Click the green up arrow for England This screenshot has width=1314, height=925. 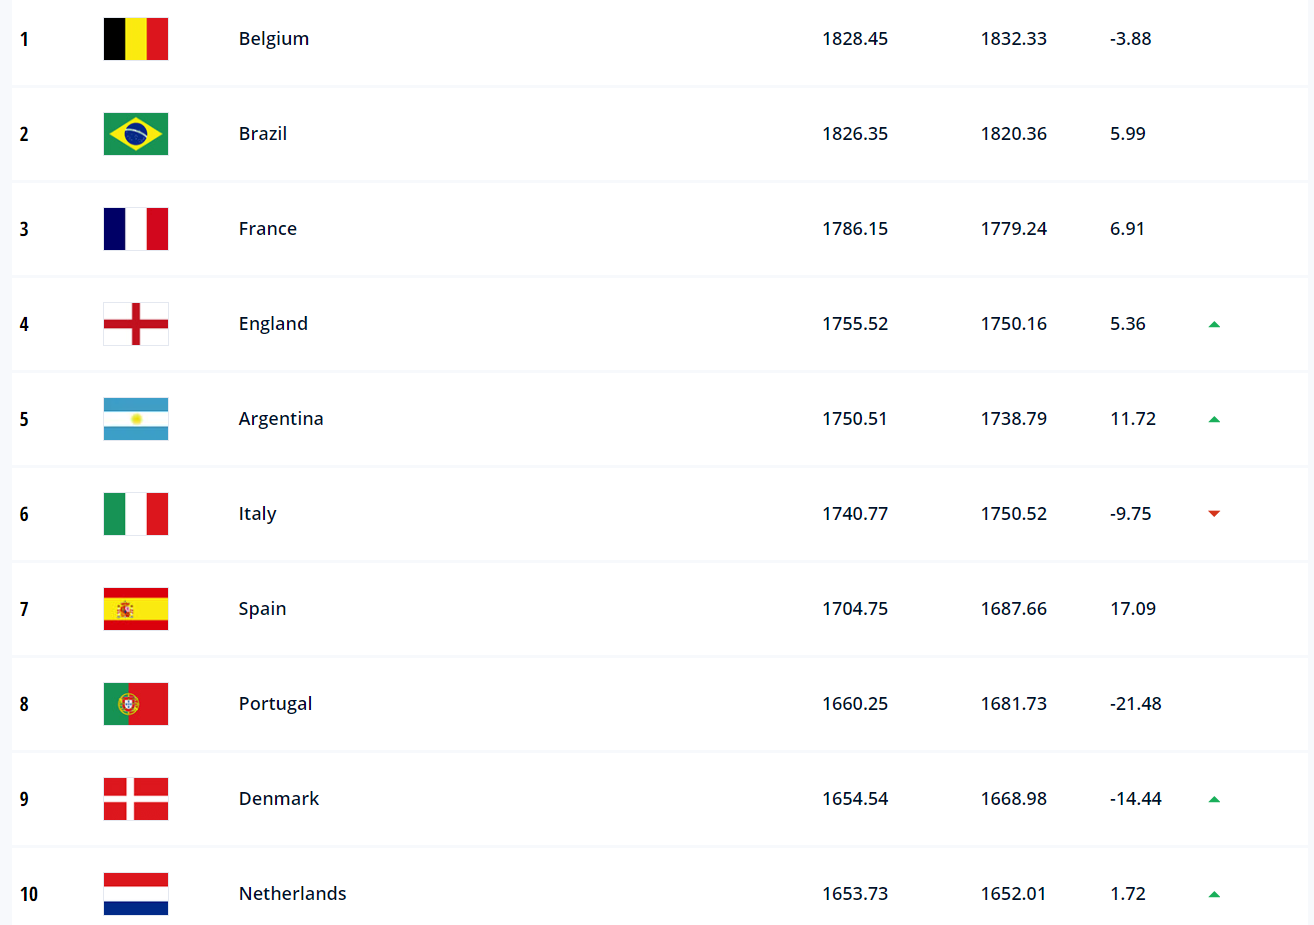[1214, 324]
